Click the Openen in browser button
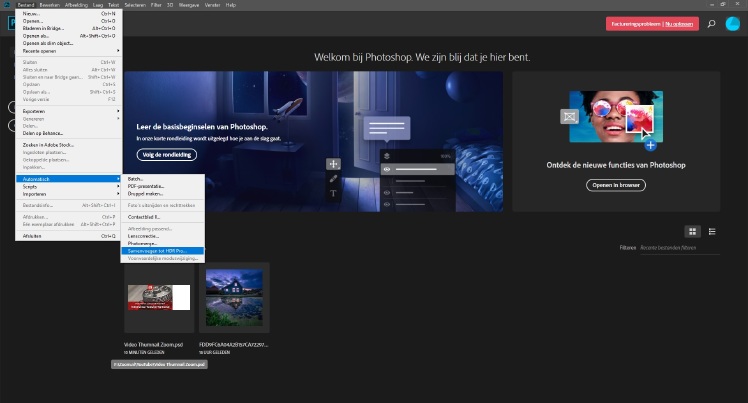The width and height of the screenshot is (748, 403). coord(616,185)
